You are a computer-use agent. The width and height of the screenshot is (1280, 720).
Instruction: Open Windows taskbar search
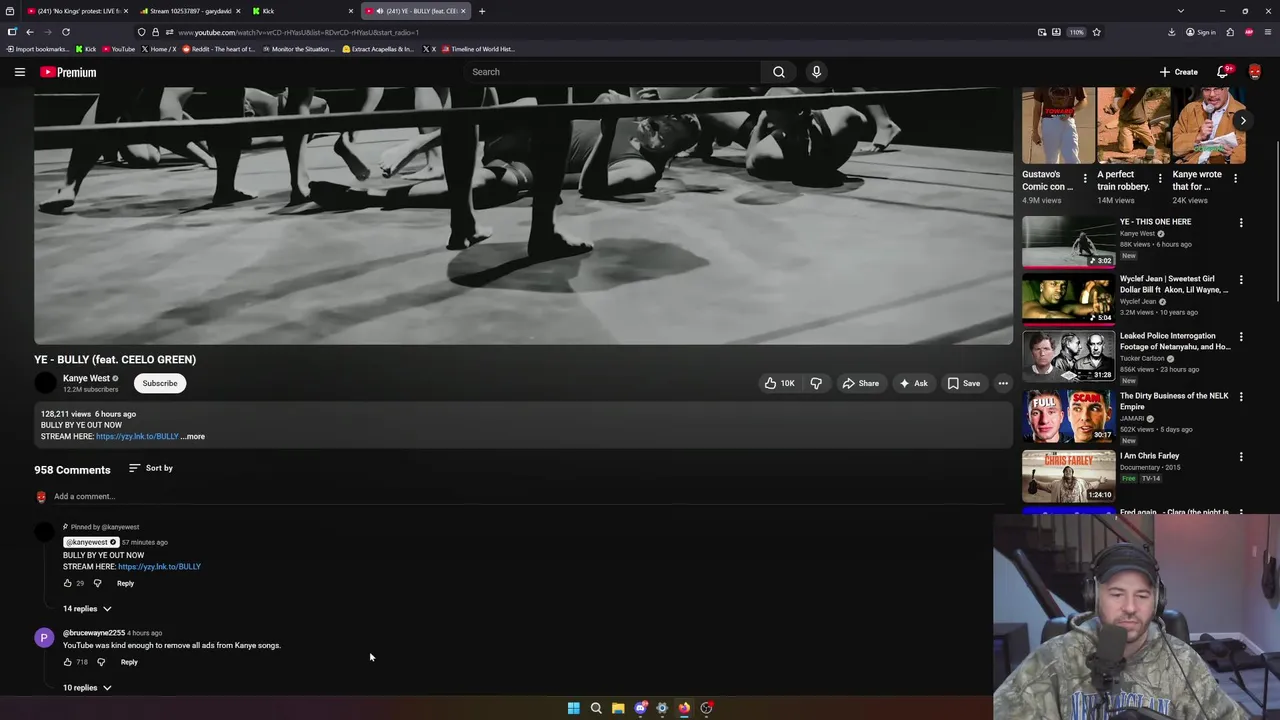596,708
